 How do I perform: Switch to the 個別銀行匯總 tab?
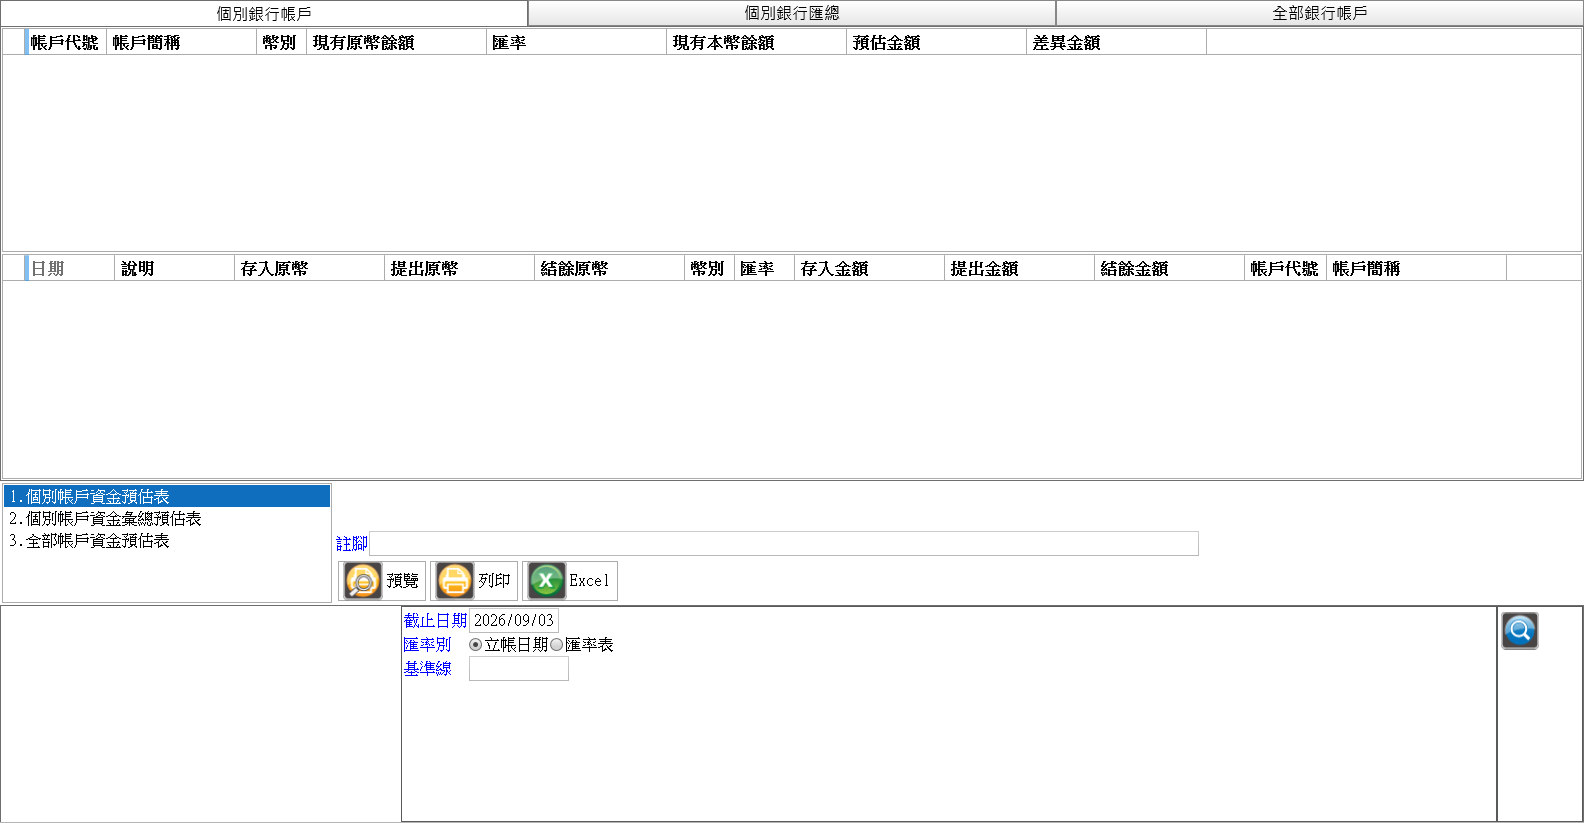click(x=792, y=13)
